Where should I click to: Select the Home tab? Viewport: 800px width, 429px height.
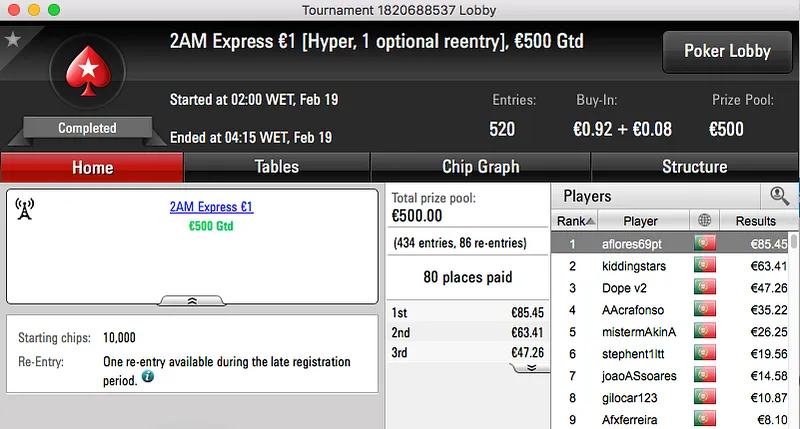(x=92, y=167)
